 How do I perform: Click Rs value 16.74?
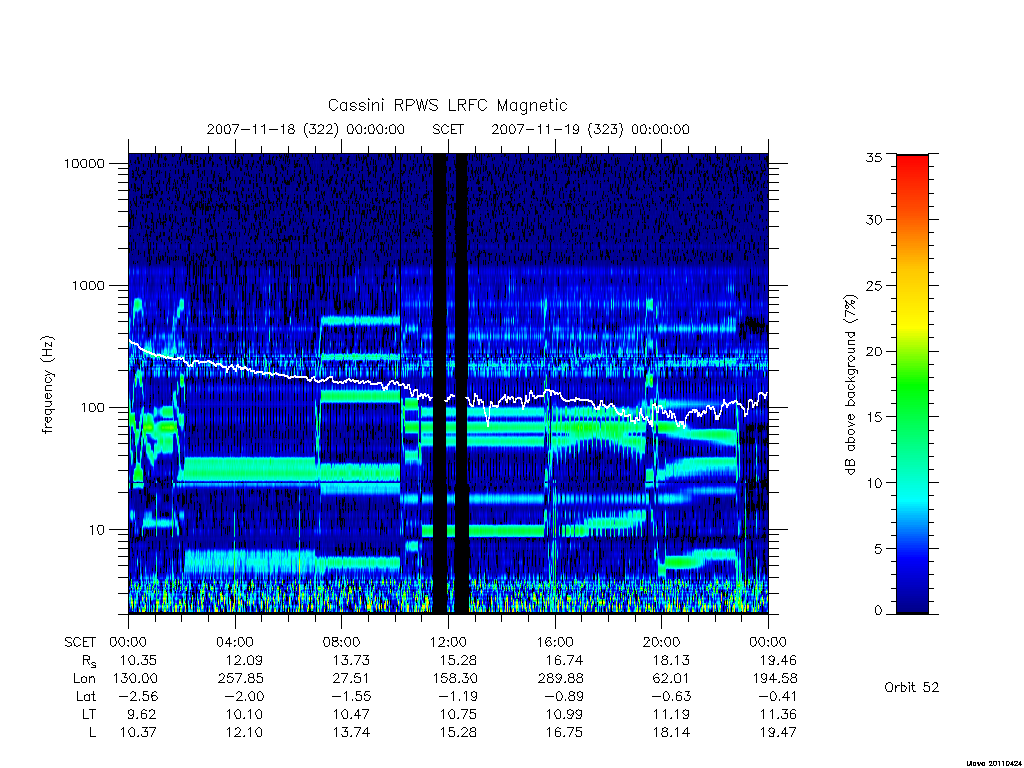click(564, 660)
